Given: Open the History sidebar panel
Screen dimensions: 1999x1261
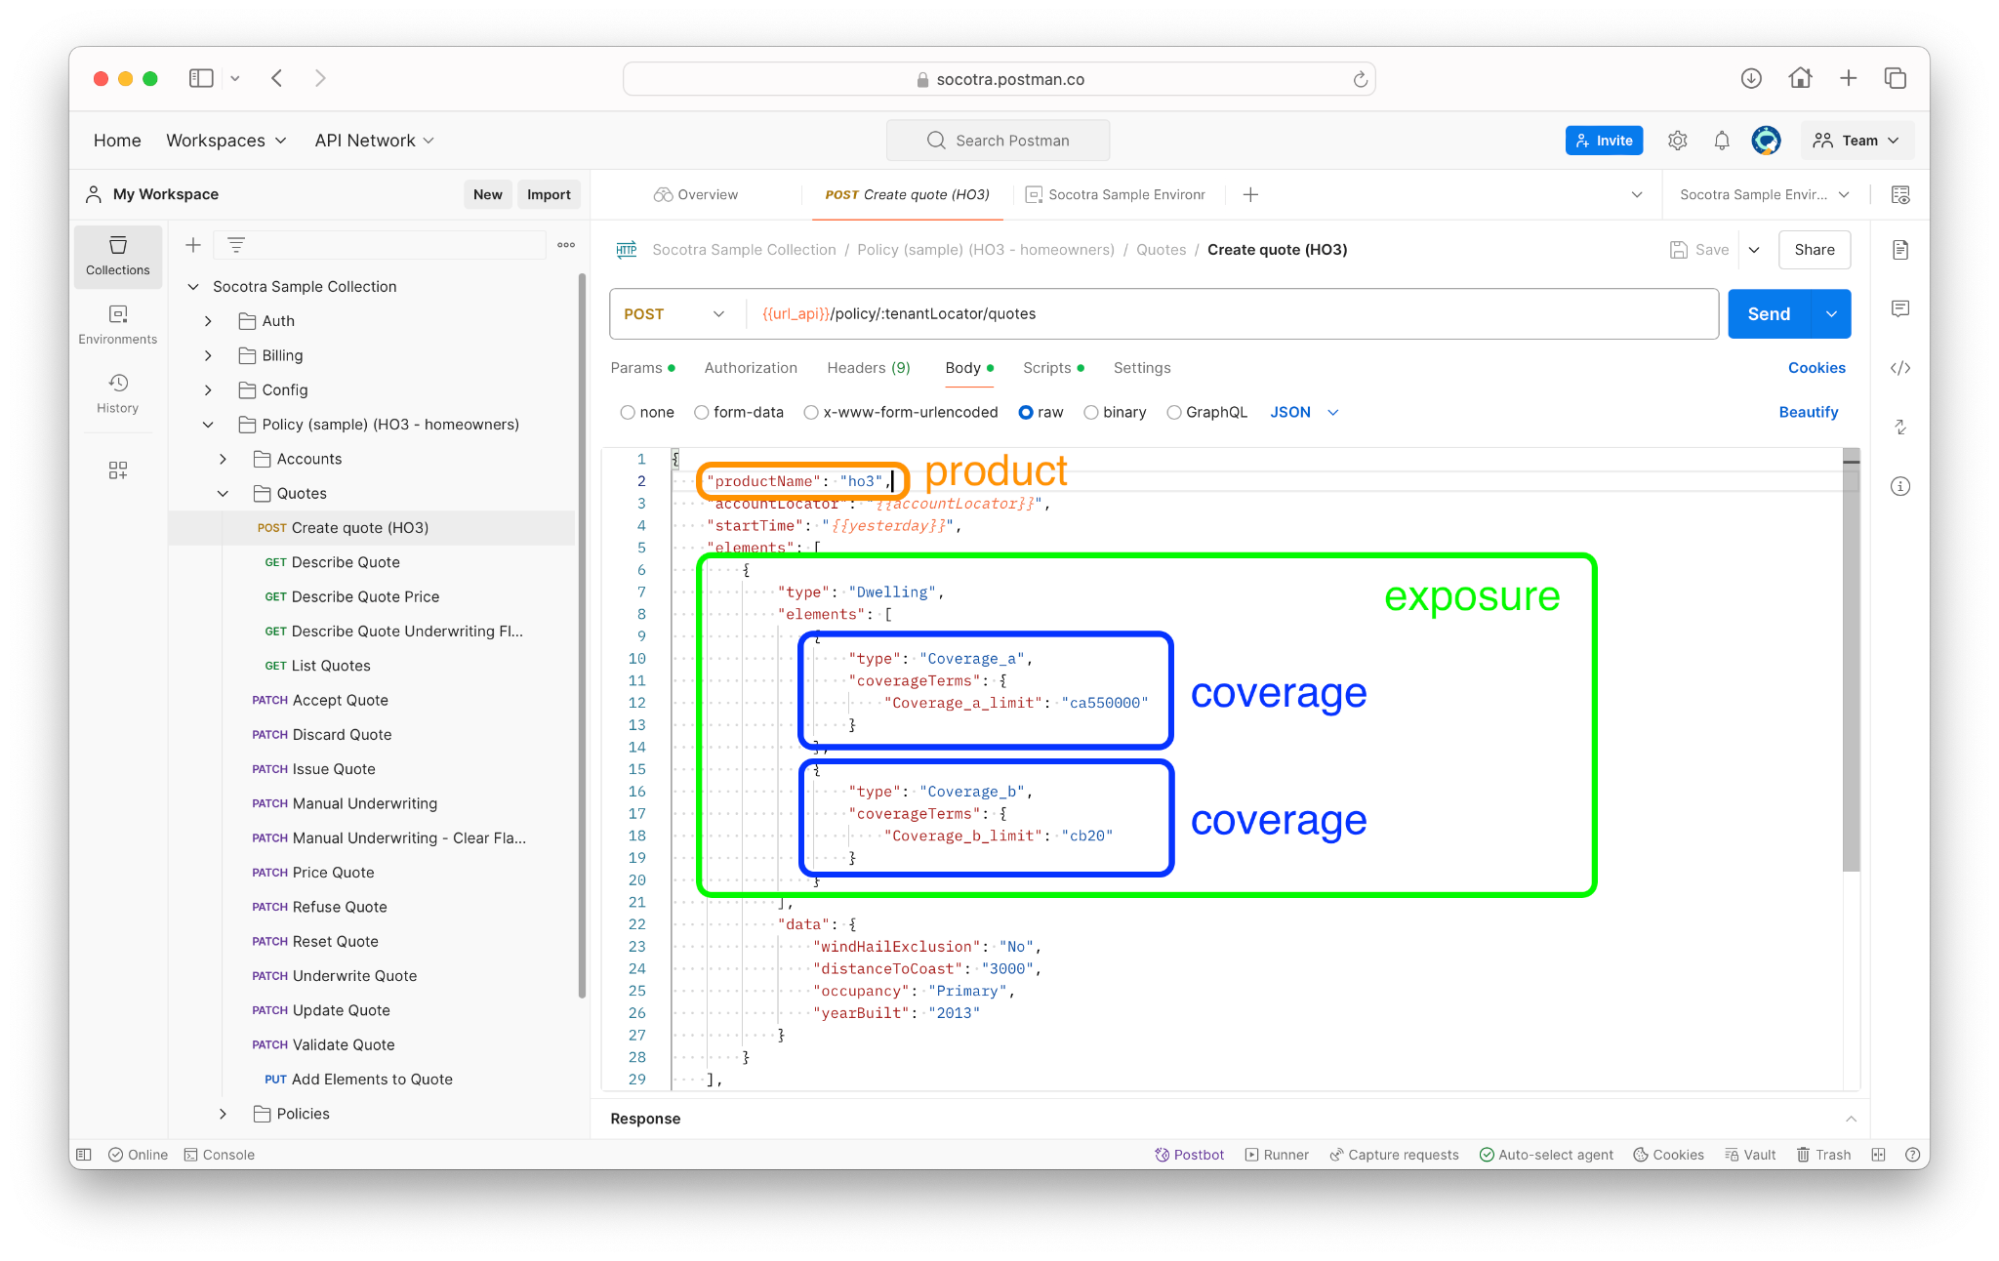Looking at the screenshot, I should coord(117,393).
